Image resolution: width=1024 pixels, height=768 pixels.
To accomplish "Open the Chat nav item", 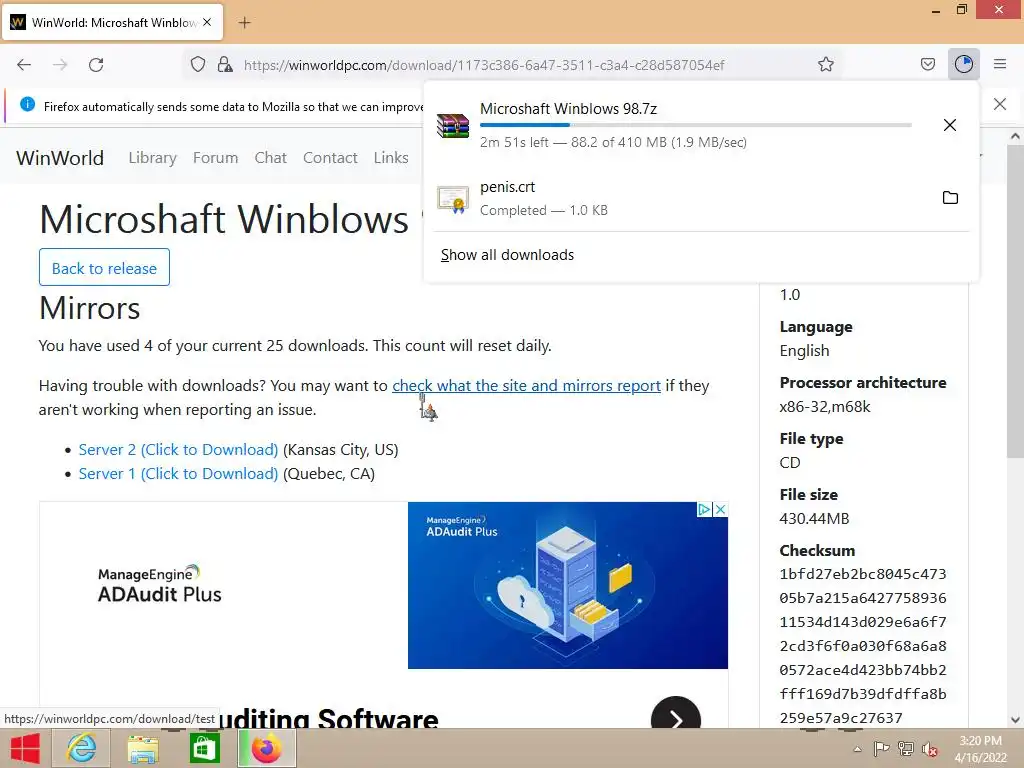I will point(270,157).
